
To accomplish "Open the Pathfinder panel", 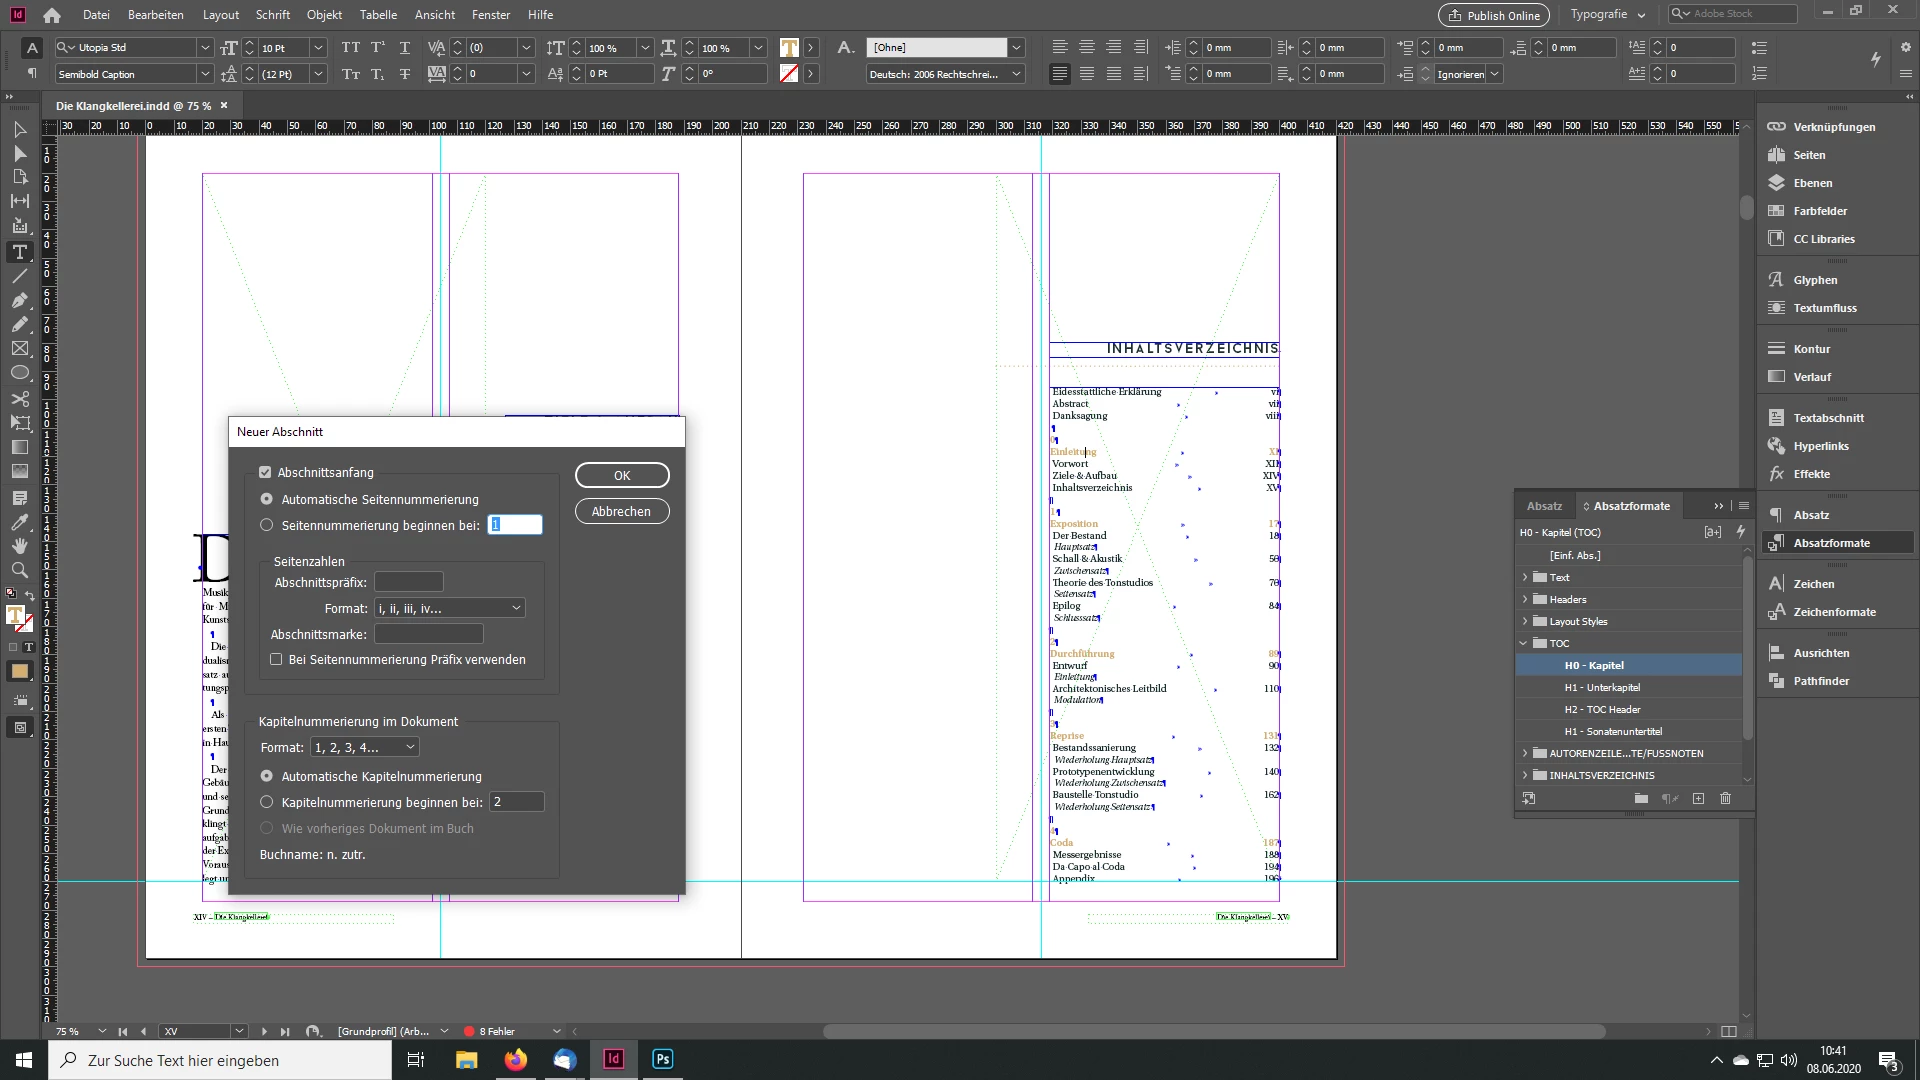I will [1820, 681].
